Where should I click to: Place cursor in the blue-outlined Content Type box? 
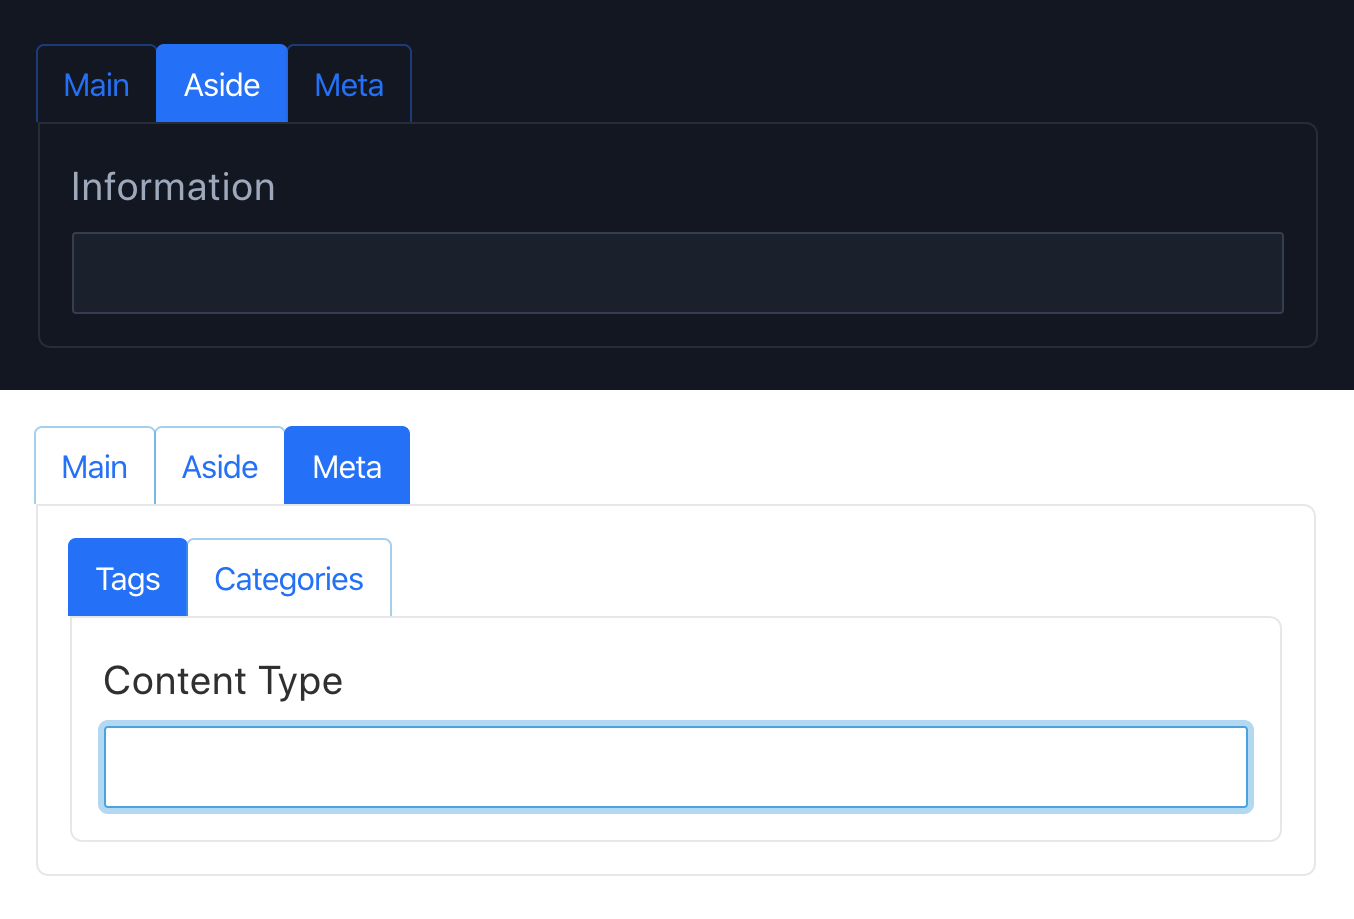pos(676,767)
